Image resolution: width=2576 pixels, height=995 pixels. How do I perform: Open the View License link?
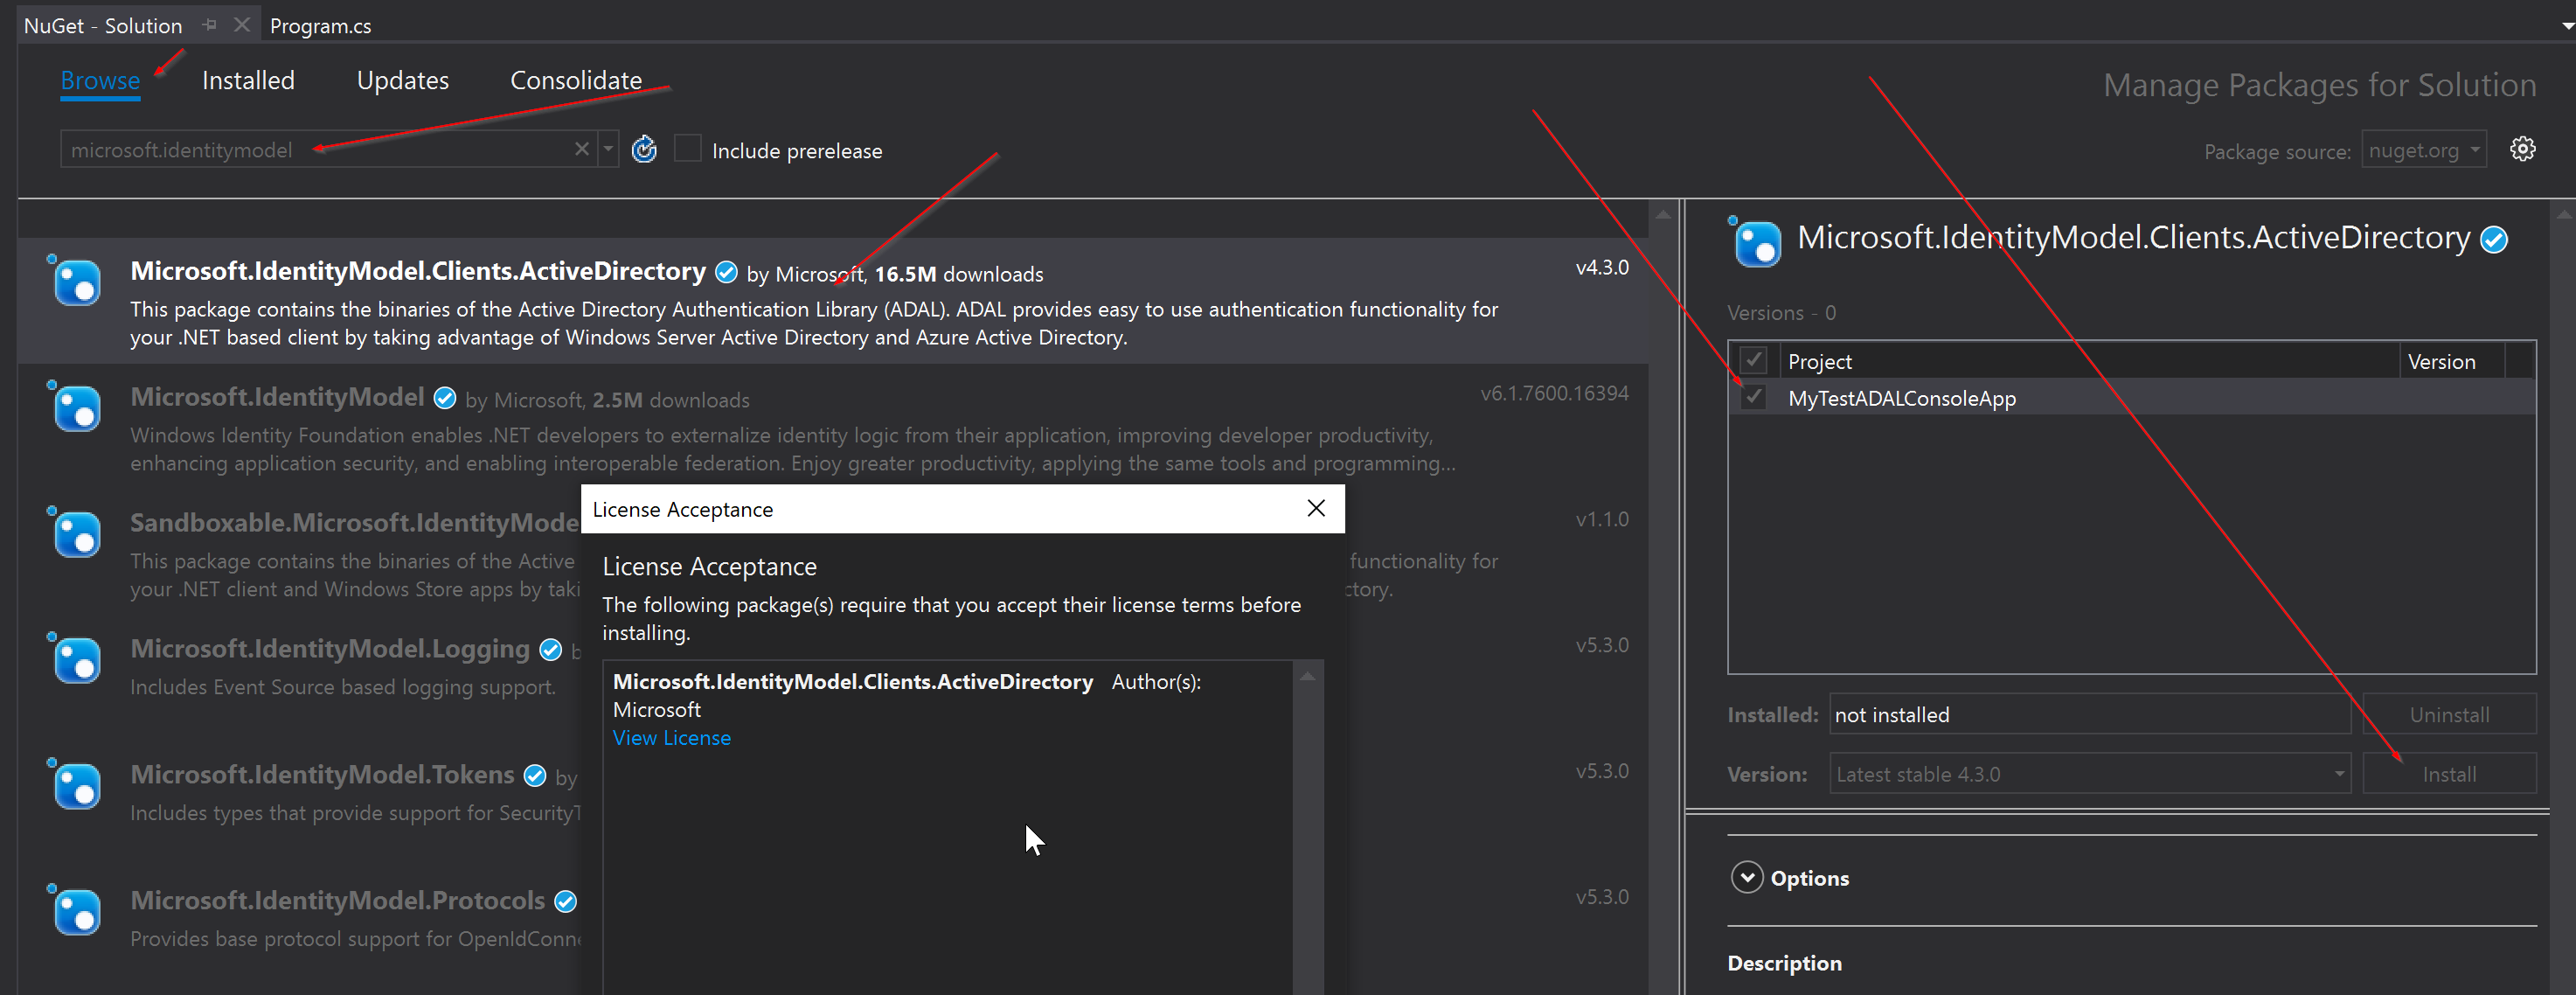point(671,738)
